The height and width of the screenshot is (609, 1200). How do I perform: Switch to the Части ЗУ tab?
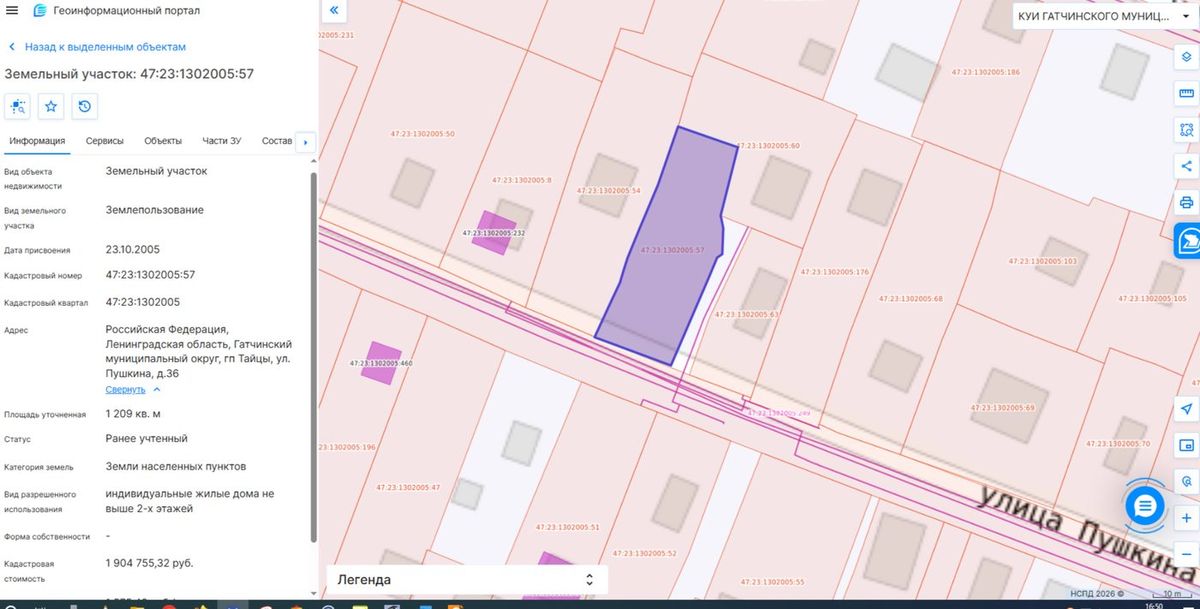point(222,141)
